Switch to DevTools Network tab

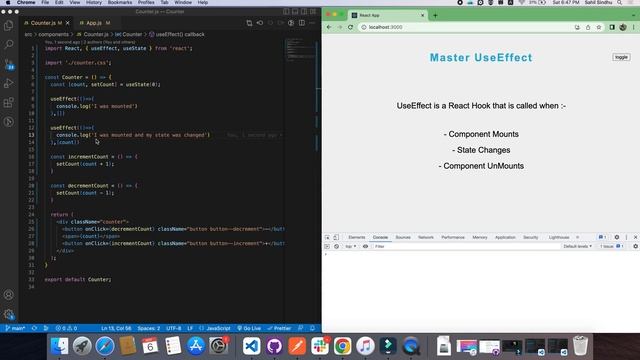pos(426,237)
